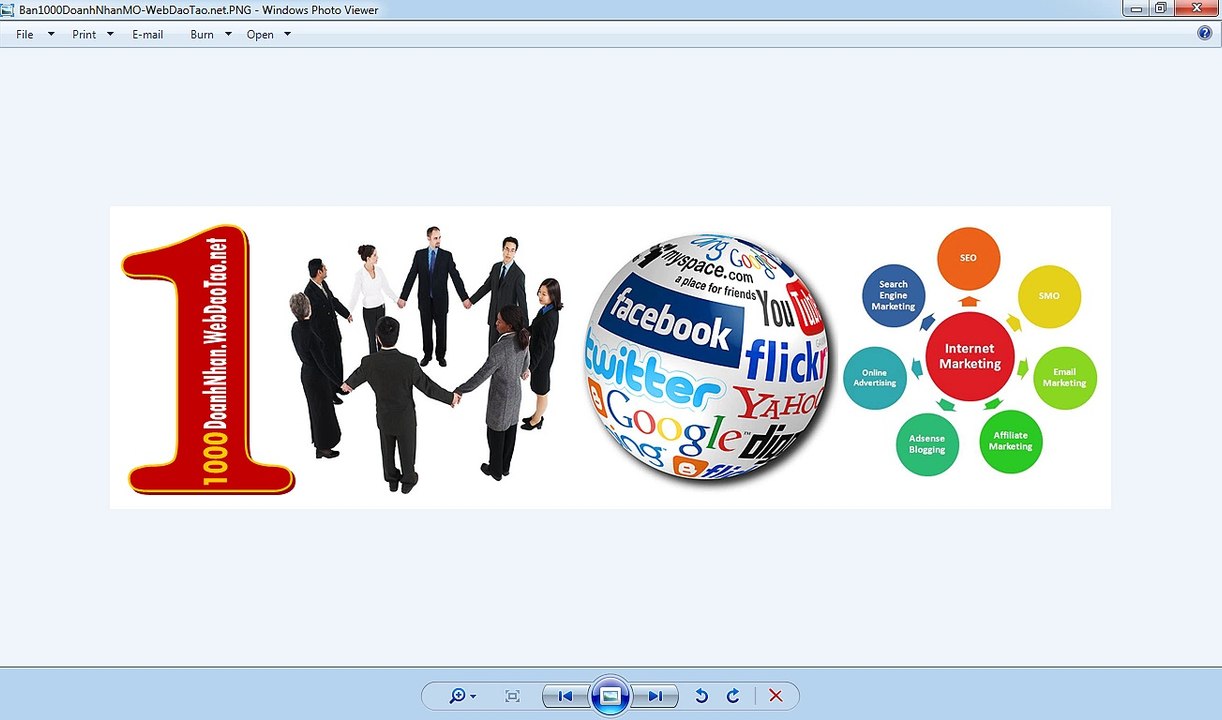
Task: Expand the Print dropdown arrow
Action: [x=110, y=34]
